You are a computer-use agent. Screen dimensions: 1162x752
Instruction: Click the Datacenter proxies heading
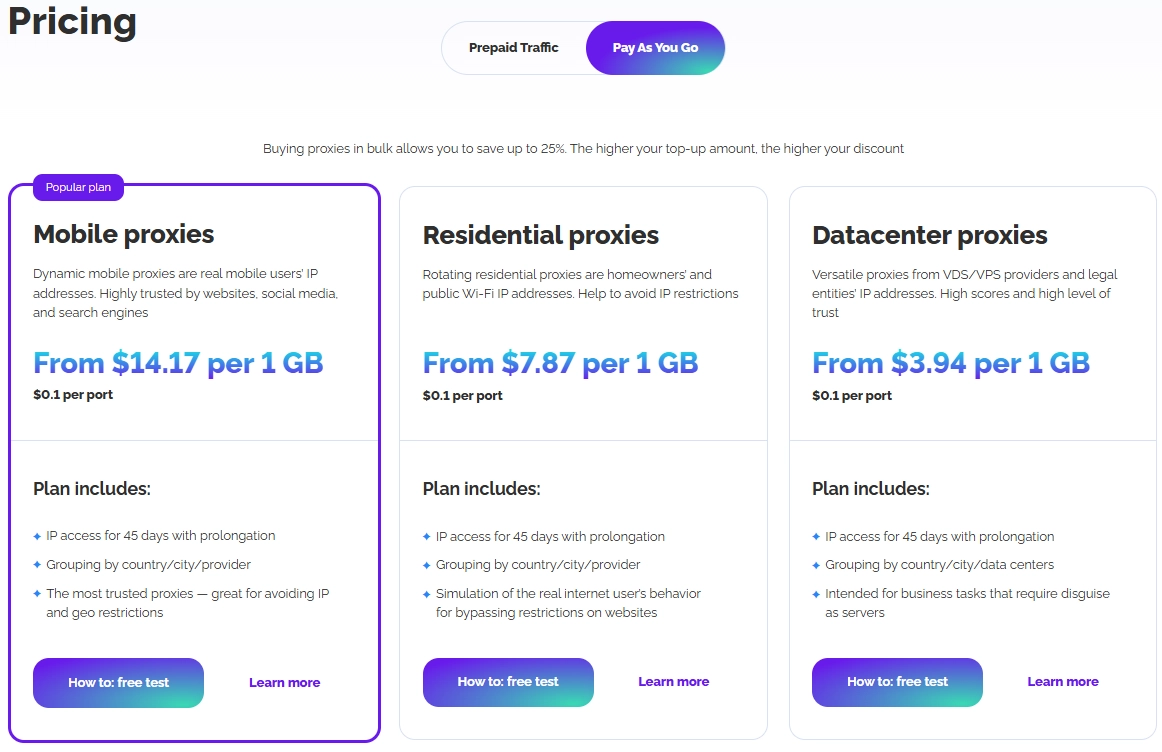pyautogui.click(x=929, y=236)
